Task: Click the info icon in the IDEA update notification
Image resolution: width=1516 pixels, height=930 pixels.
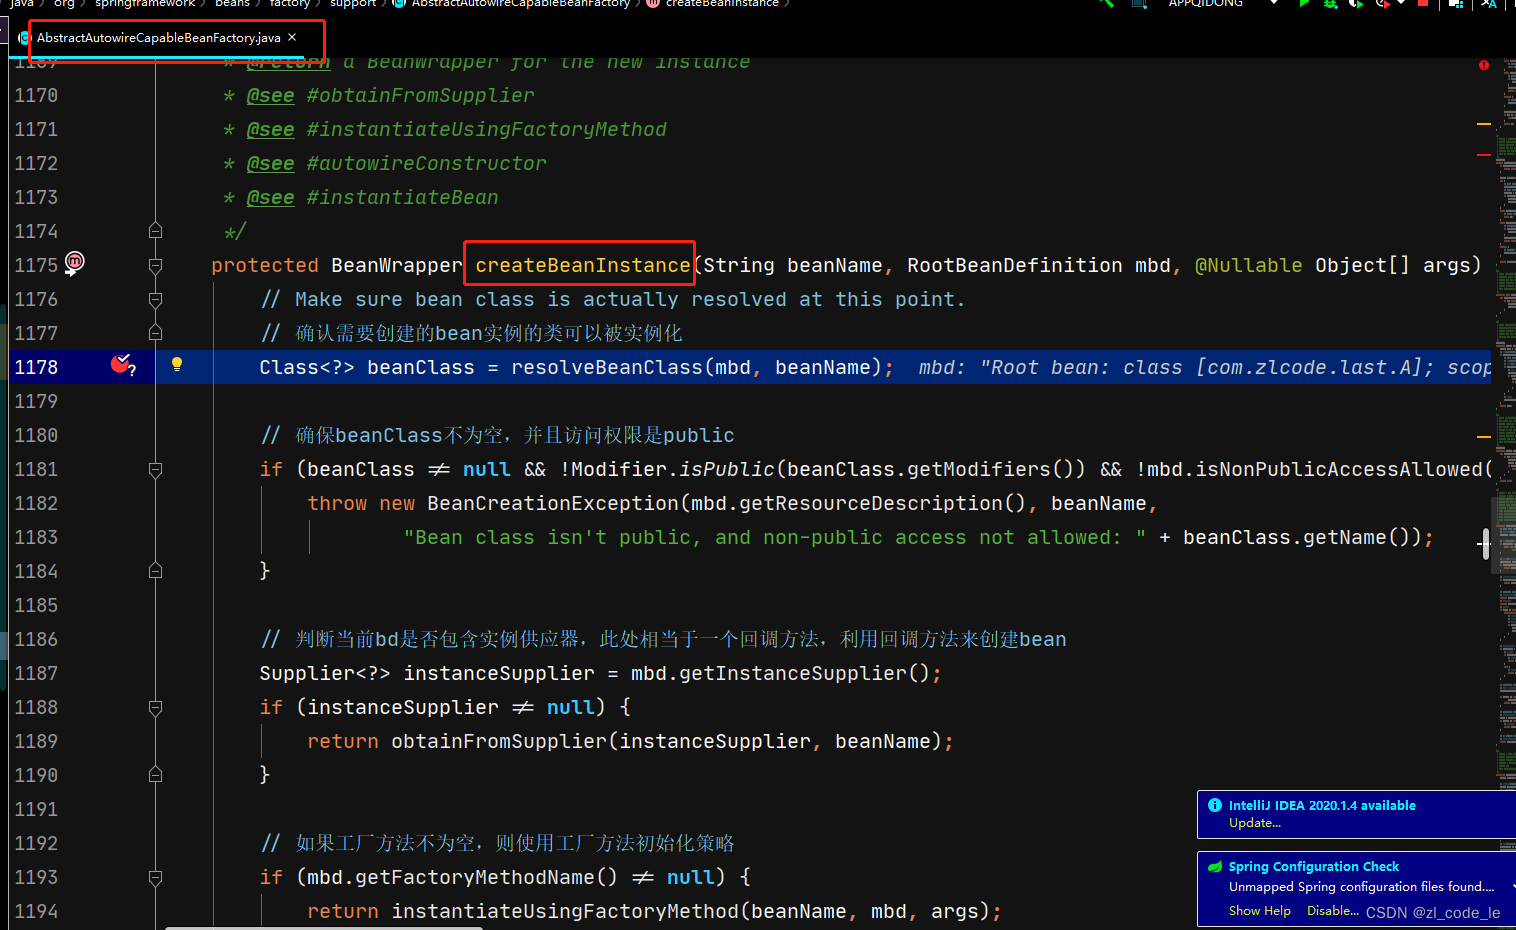Action: 1214,805
